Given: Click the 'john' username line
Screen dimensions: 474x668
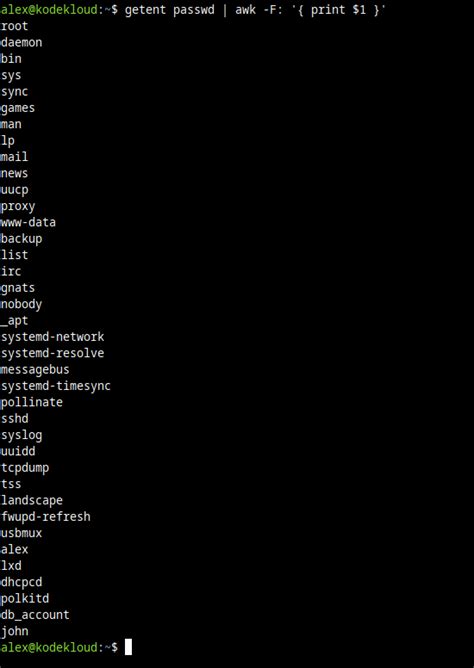Looking at the screenshot, I should pos(14,631).
